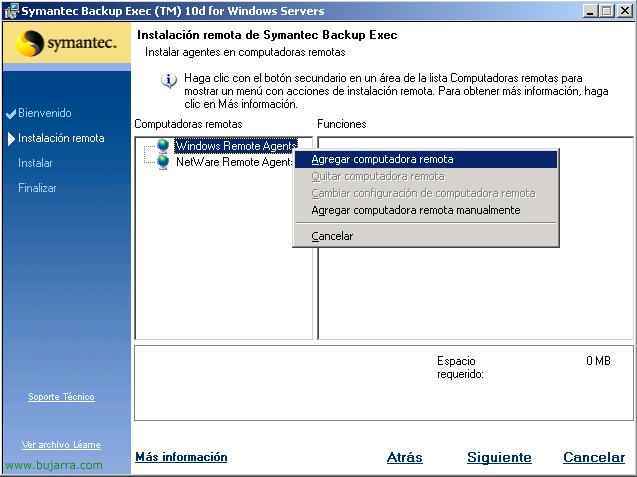637x477 pixels.
Task: Go back with the Atrás button
Action: click(404, 457)
